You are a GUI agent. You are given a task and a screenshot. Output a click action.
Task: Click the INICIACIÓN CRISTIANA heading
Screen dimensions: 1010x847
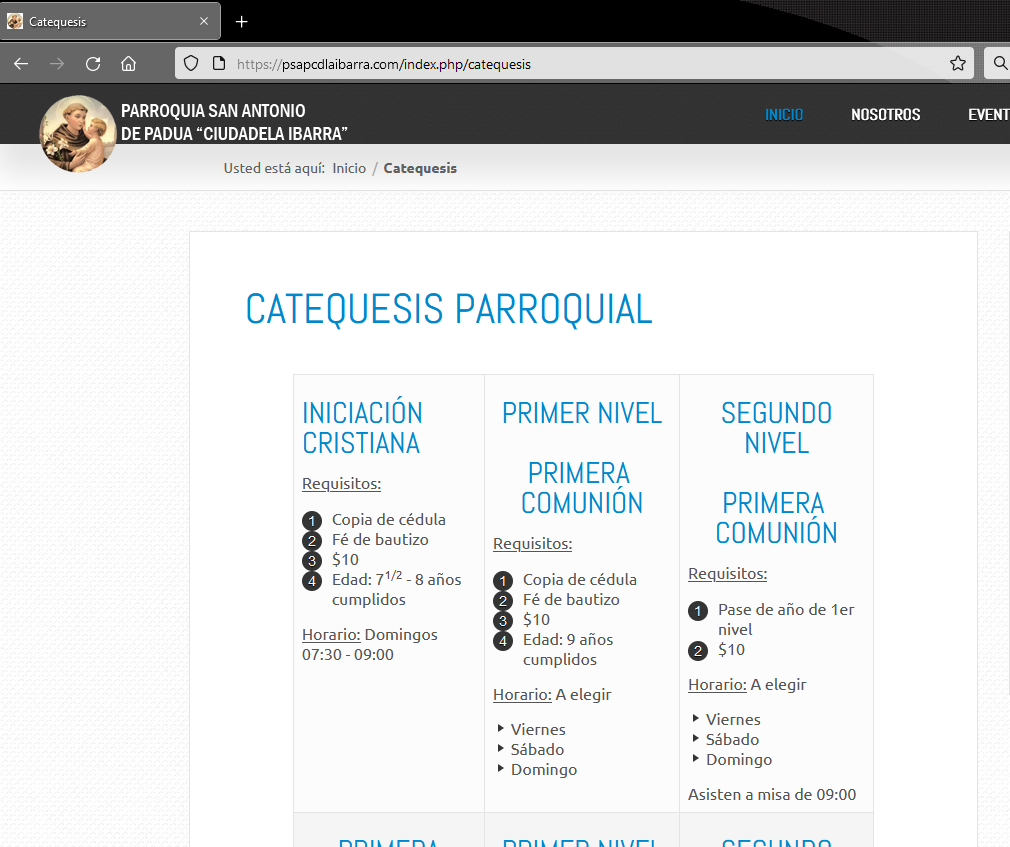(x=362, y=427)
